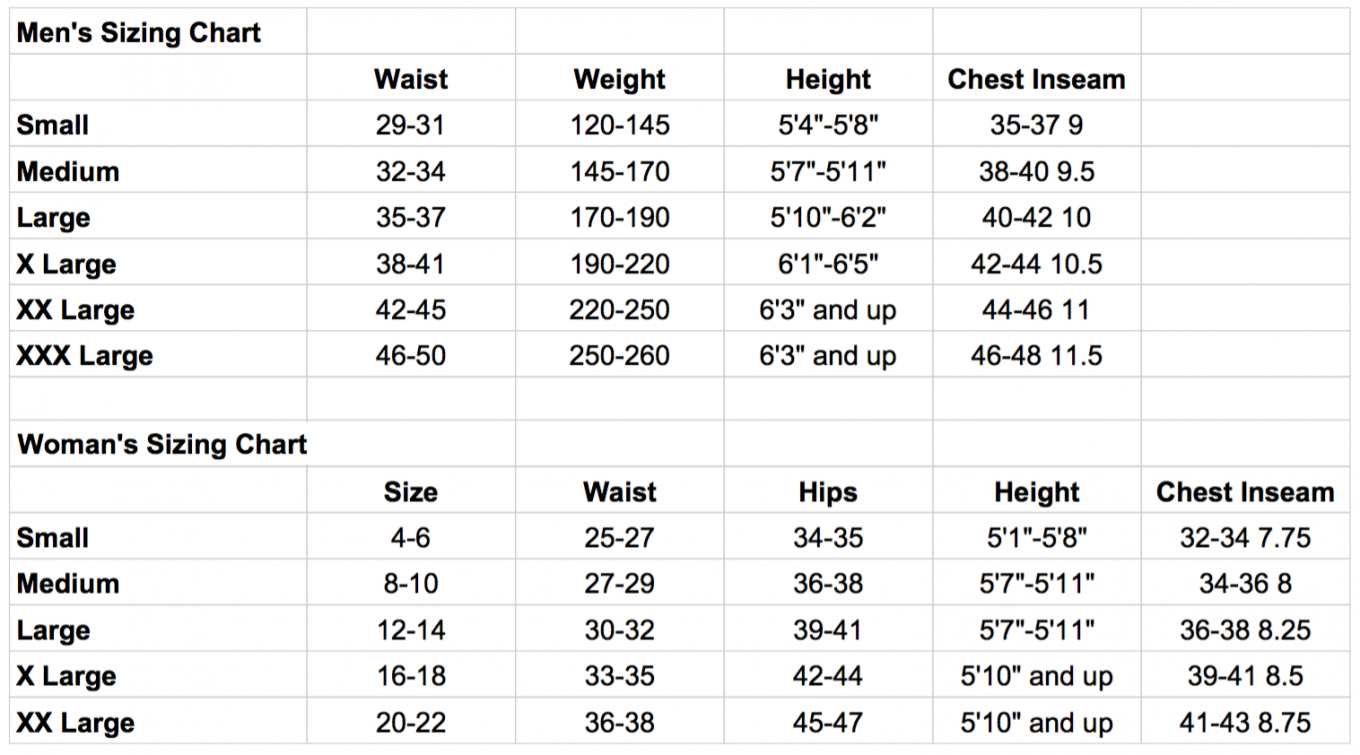Viewport: 1360px width, 755px height.
Task: Select the women's X Large chest cell 39-41 8.5
Action: 1245,676
